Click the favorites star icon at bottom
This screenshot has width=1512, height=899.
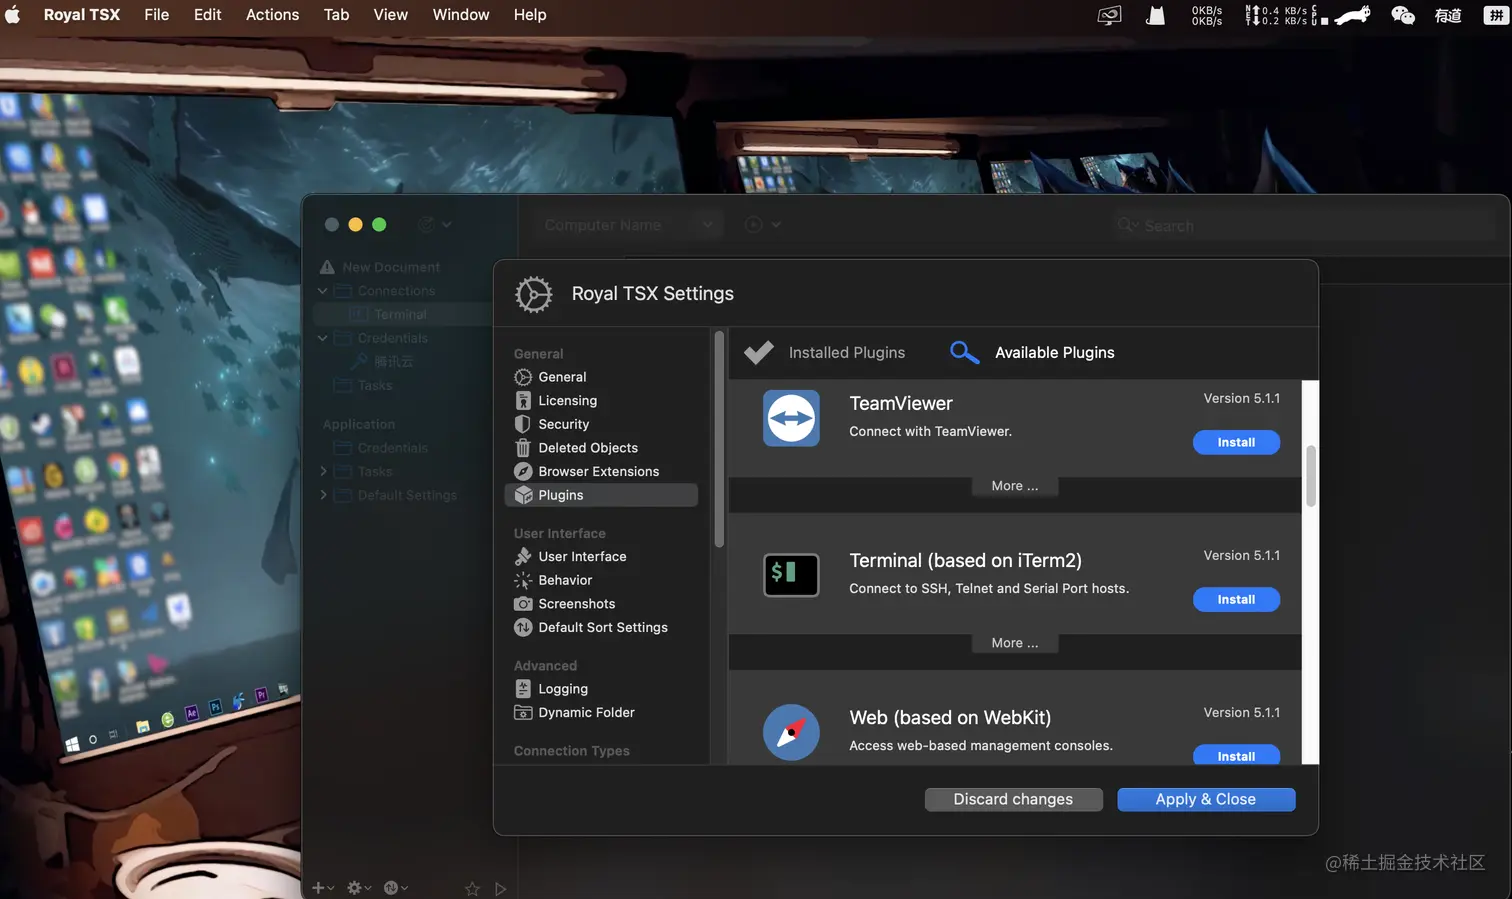click(x=472, y=888)
